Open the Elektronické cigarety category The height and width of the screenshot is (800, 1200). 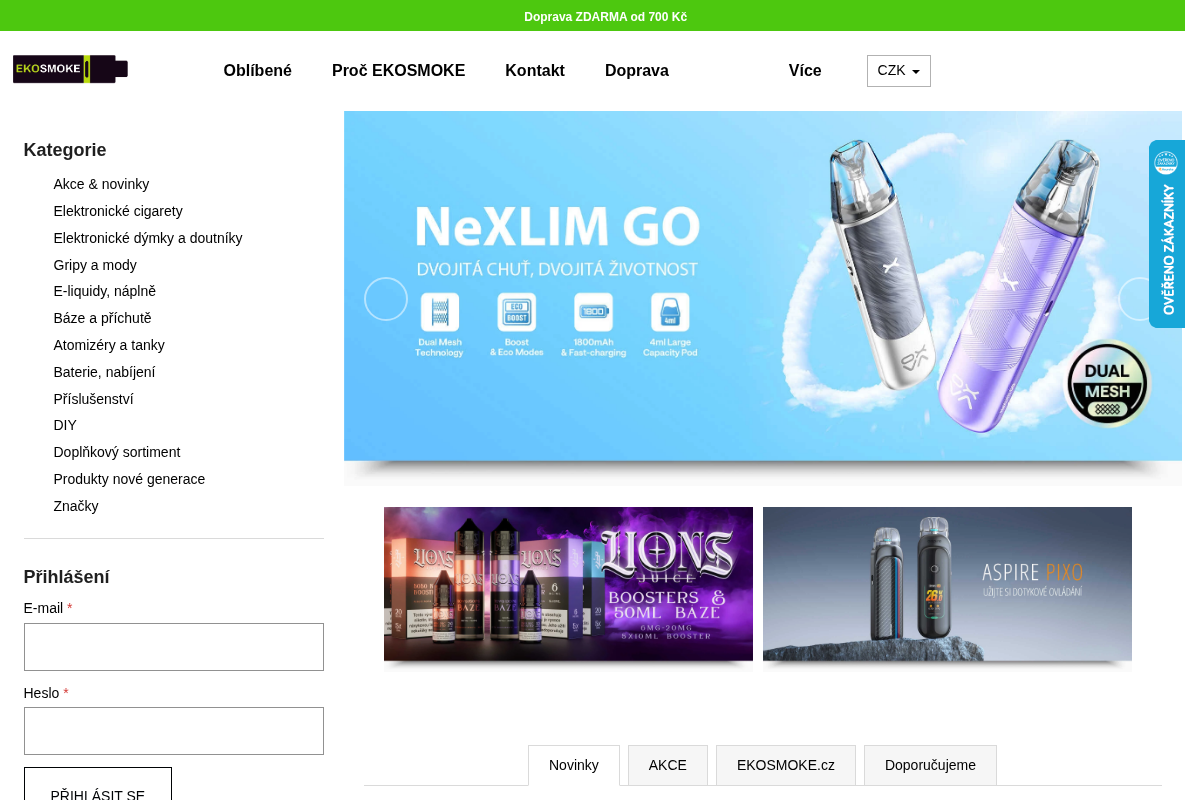tap(118, 211)
